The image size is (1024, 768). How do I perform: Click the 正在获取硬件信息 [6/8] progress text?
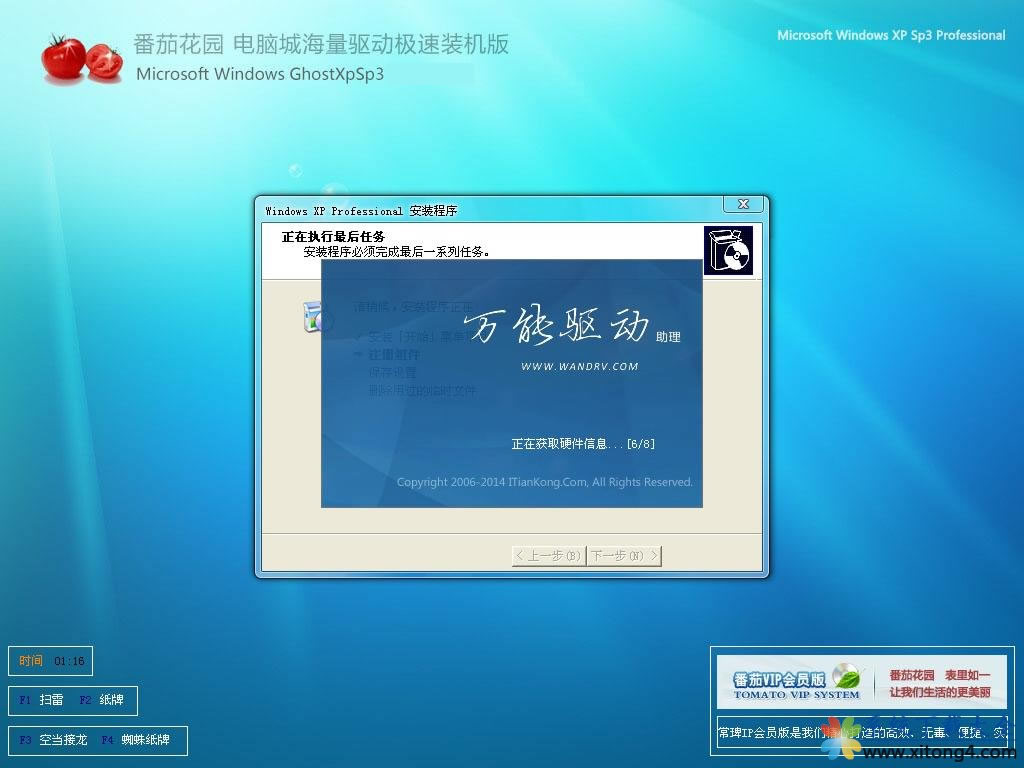(583, 444)
